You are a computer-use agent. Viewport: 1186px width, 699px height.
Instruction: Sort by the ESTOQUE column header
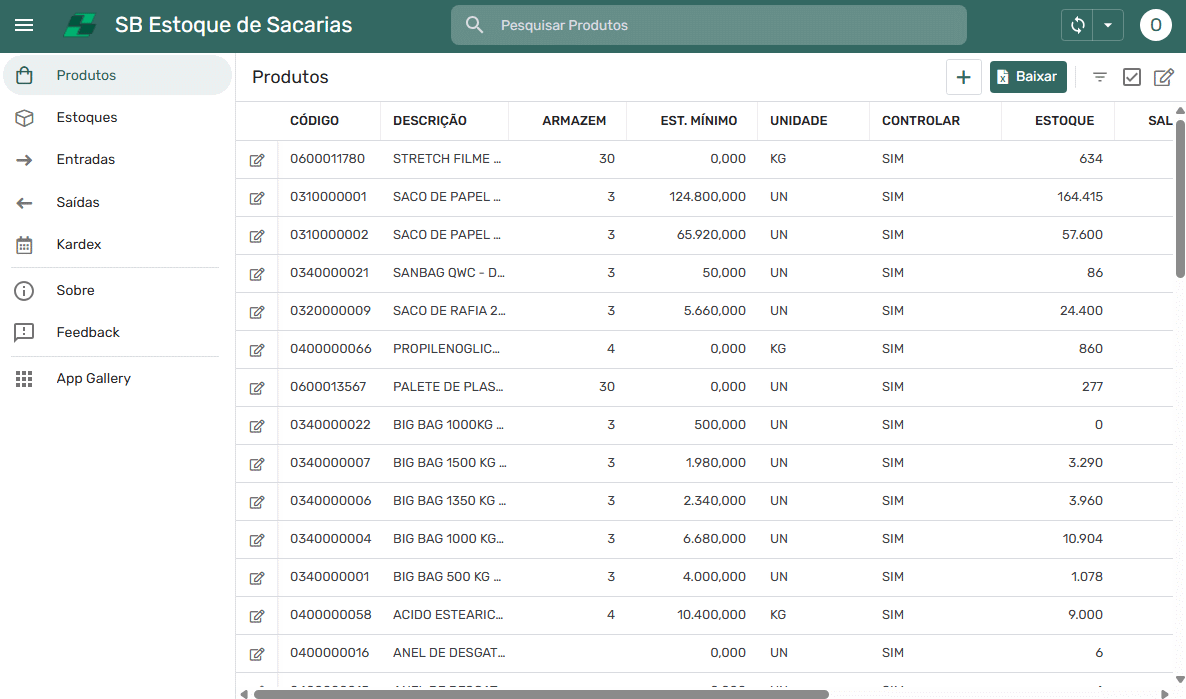[1064, 121]
